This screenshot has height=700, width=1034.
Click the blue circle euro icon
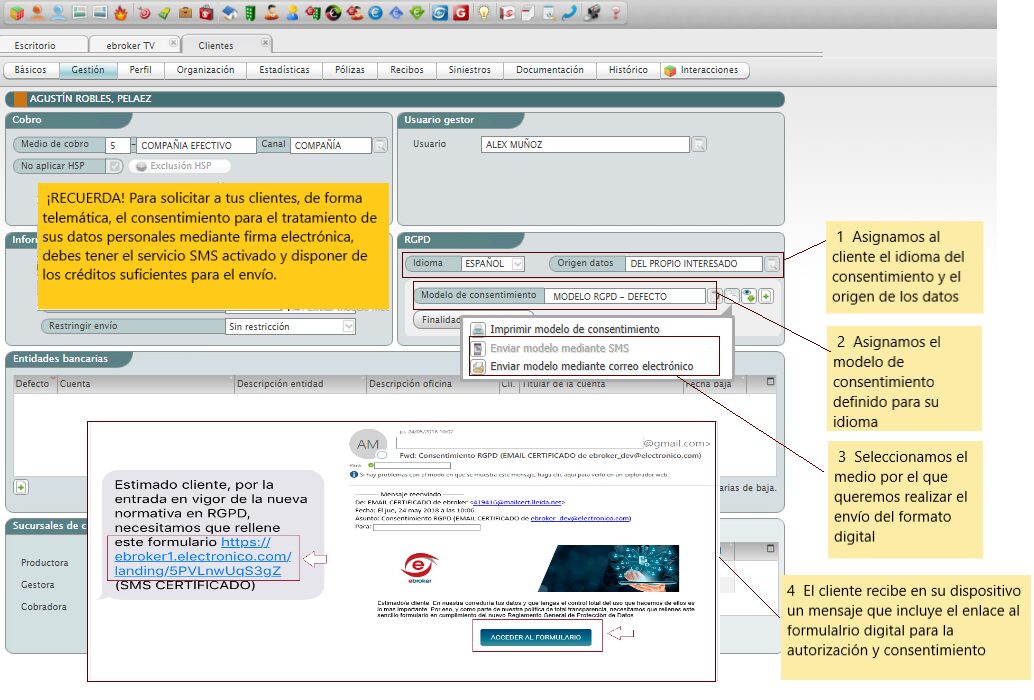pyautogui.click(x=375, y=13)
